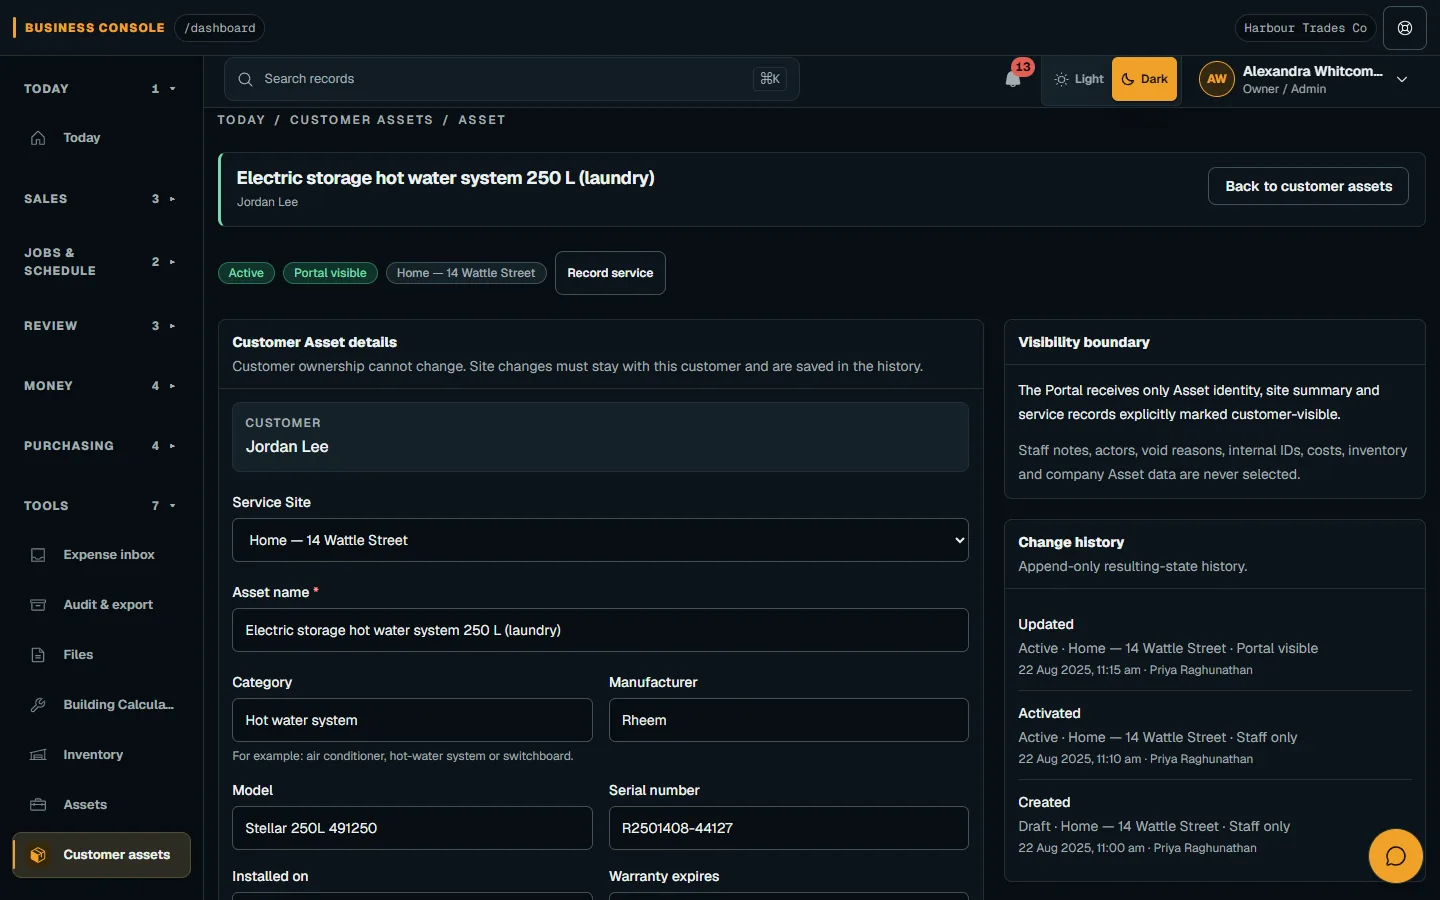
Task: Expand the Purchasing sidebar section
Action: pos(100,446)
